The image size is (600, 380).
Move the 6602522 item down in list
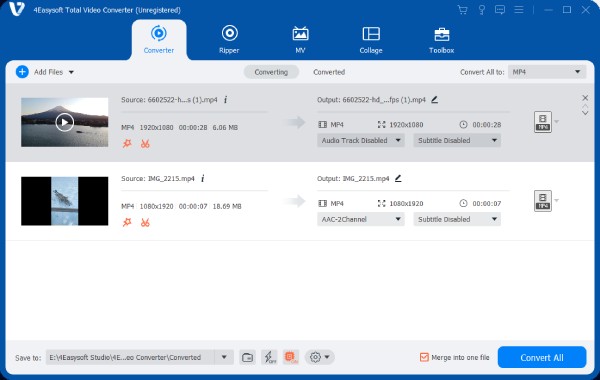[x=585, y=113]
